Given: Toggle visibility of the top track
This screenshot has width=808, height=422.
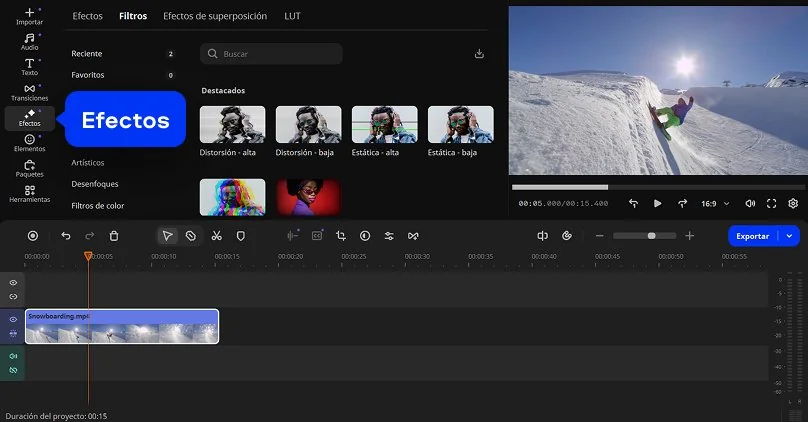Looking at the screenshot, I should [13, 283].
